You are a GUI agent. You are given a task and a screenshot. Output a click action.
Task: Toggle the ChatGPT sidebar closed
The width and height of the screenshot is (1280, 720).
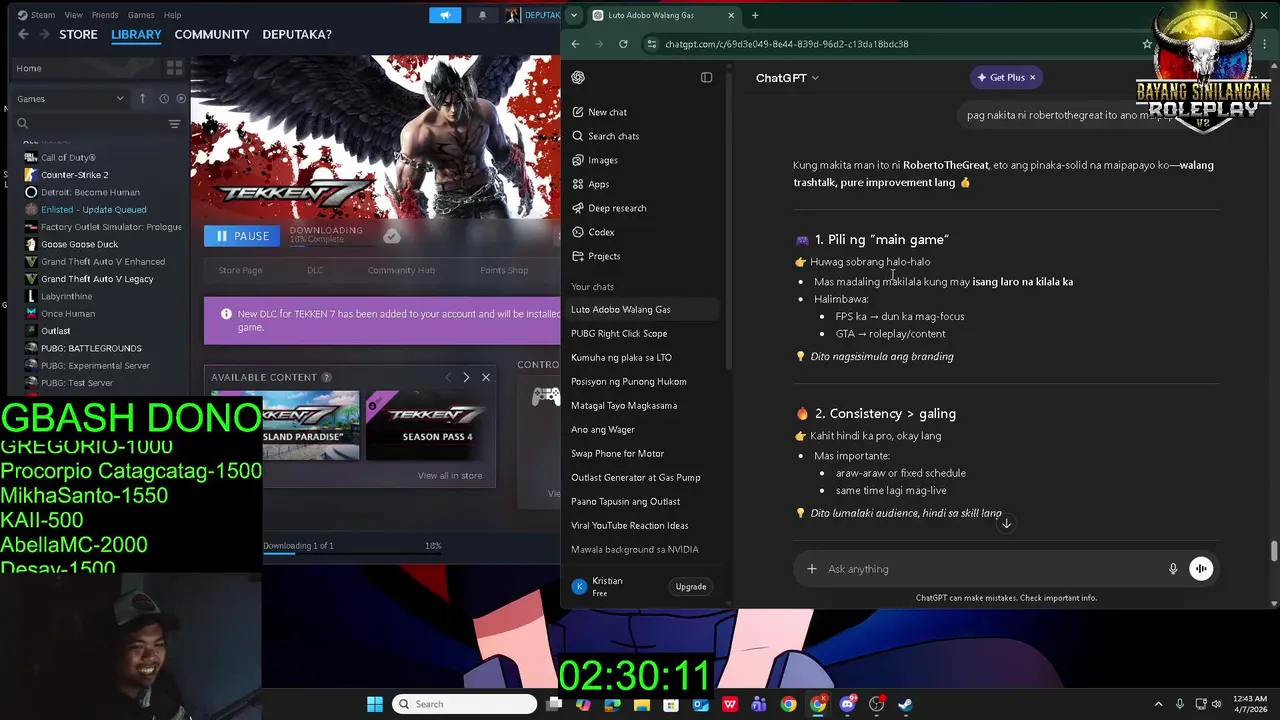[x=706, y=77]
